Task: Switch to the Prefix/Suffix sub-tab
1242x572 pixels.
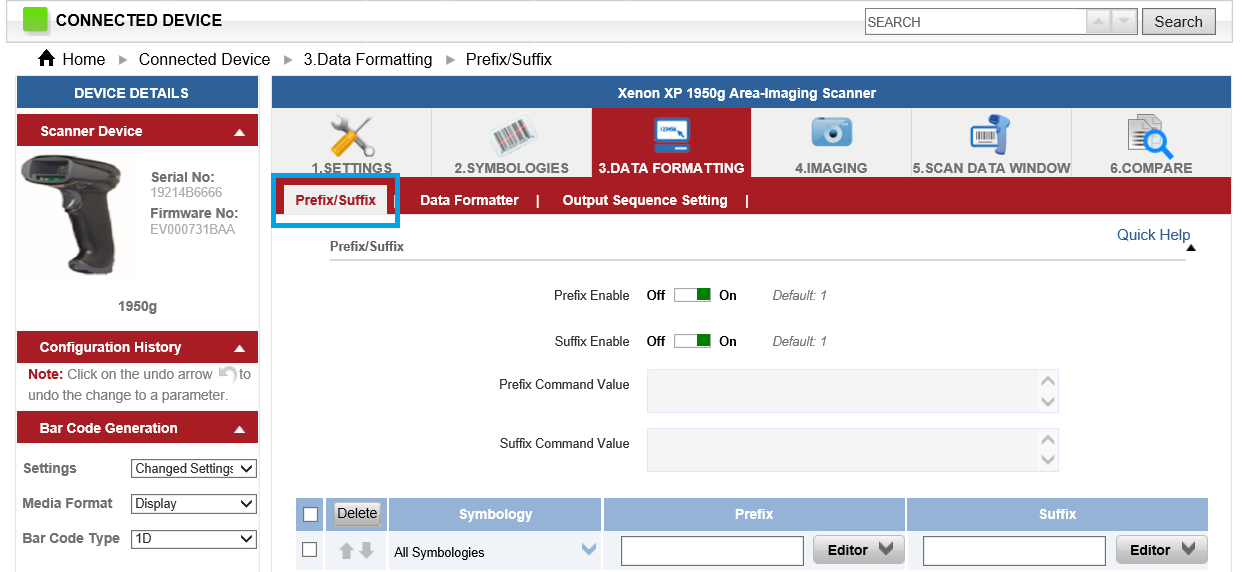Action: tap(336, 200)
